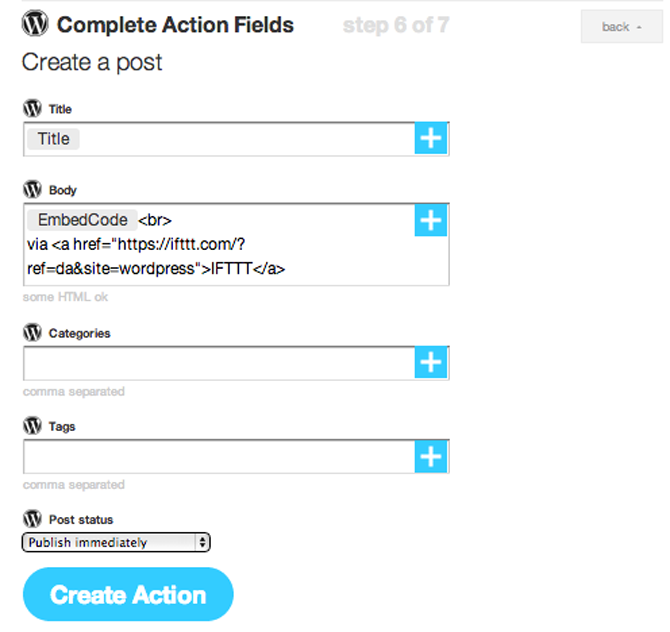This screenshot has height=632, width=670.
Task: Click the WordPress icon next to Post status
Action: click(x=32, y=519)
